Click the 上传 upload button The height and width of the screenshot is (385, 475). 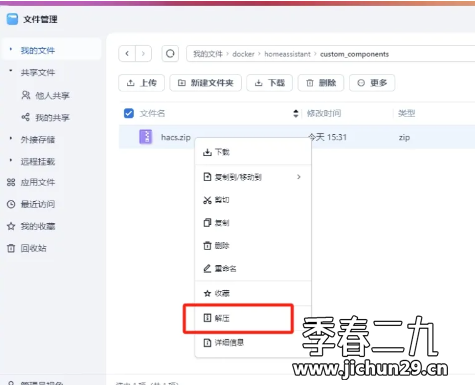[x=141, y=83]
